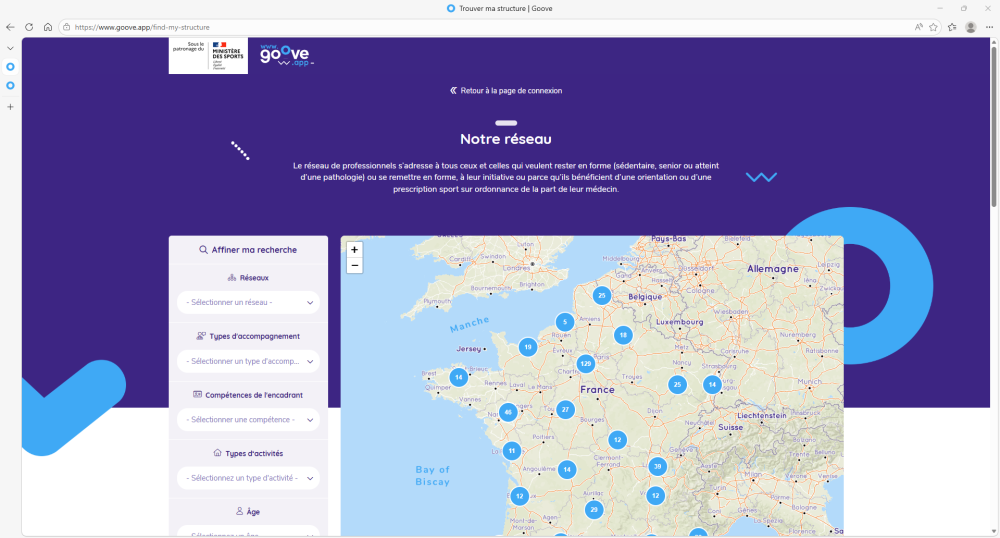Click the Luxembourg label on the map
1000x538 pixels.
tap(680, 322)
